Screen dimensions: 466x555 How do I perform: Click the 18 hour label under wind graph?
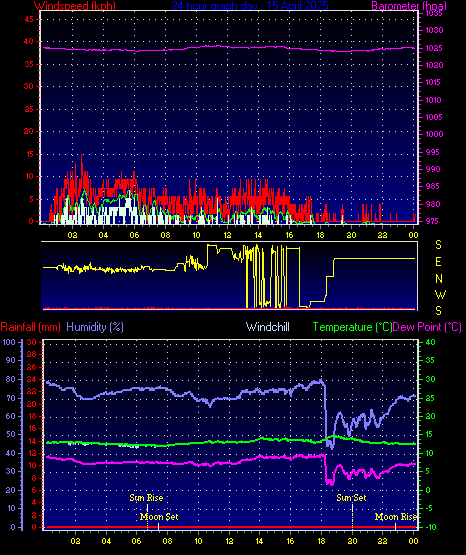(x=320, y=235)
